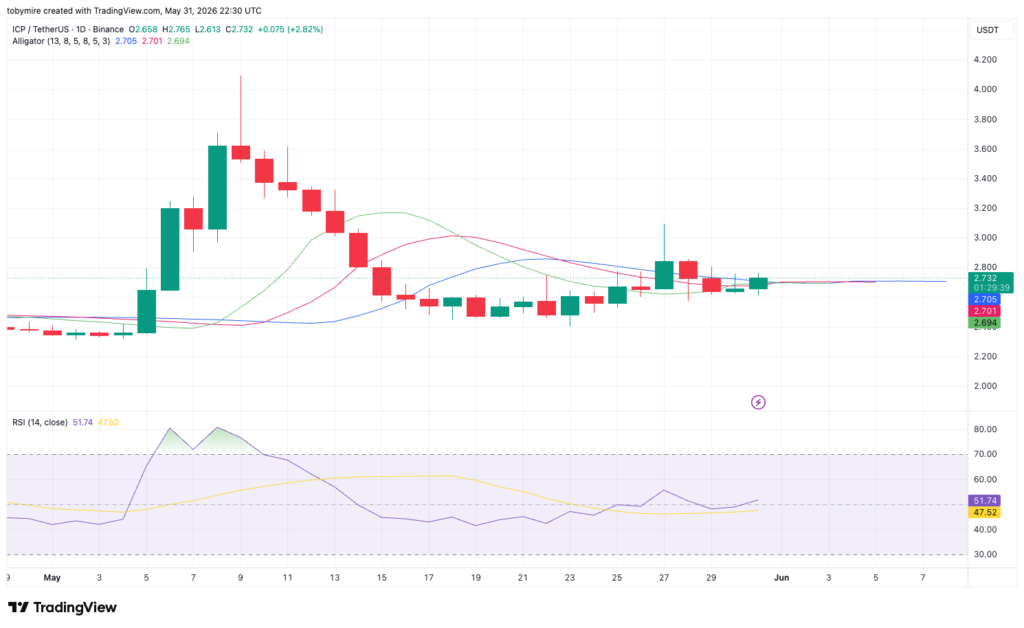Click the green 2.694 Alligator lips label
The width and height of the screenshot is (1024, 628).
(x=984, y=323)
